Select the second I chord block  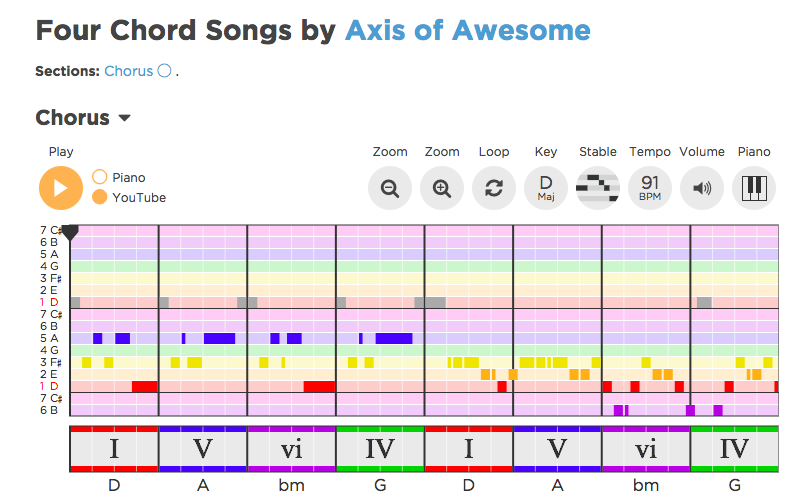(x=469, y=449)
